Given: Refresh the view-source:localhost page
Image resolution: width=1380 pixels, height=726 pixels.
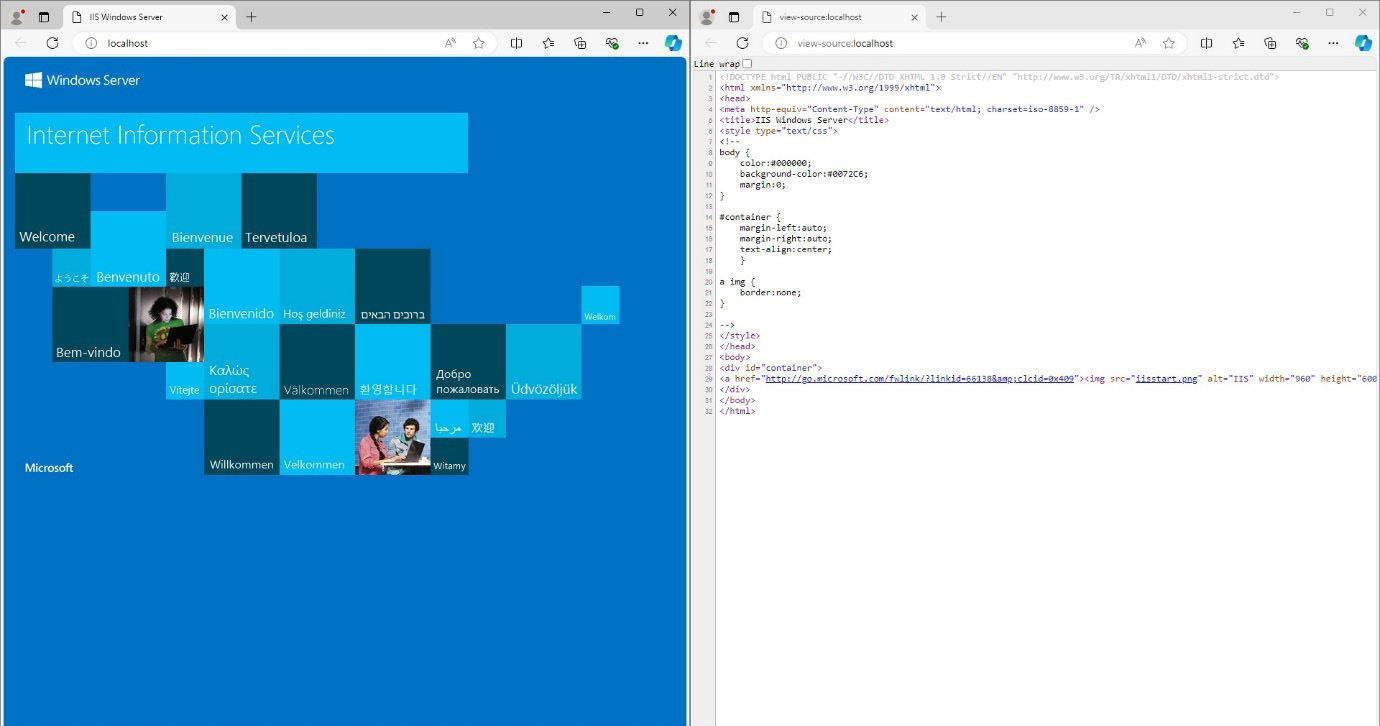Looking at the screenshot, I should click(x=742, y=43).
